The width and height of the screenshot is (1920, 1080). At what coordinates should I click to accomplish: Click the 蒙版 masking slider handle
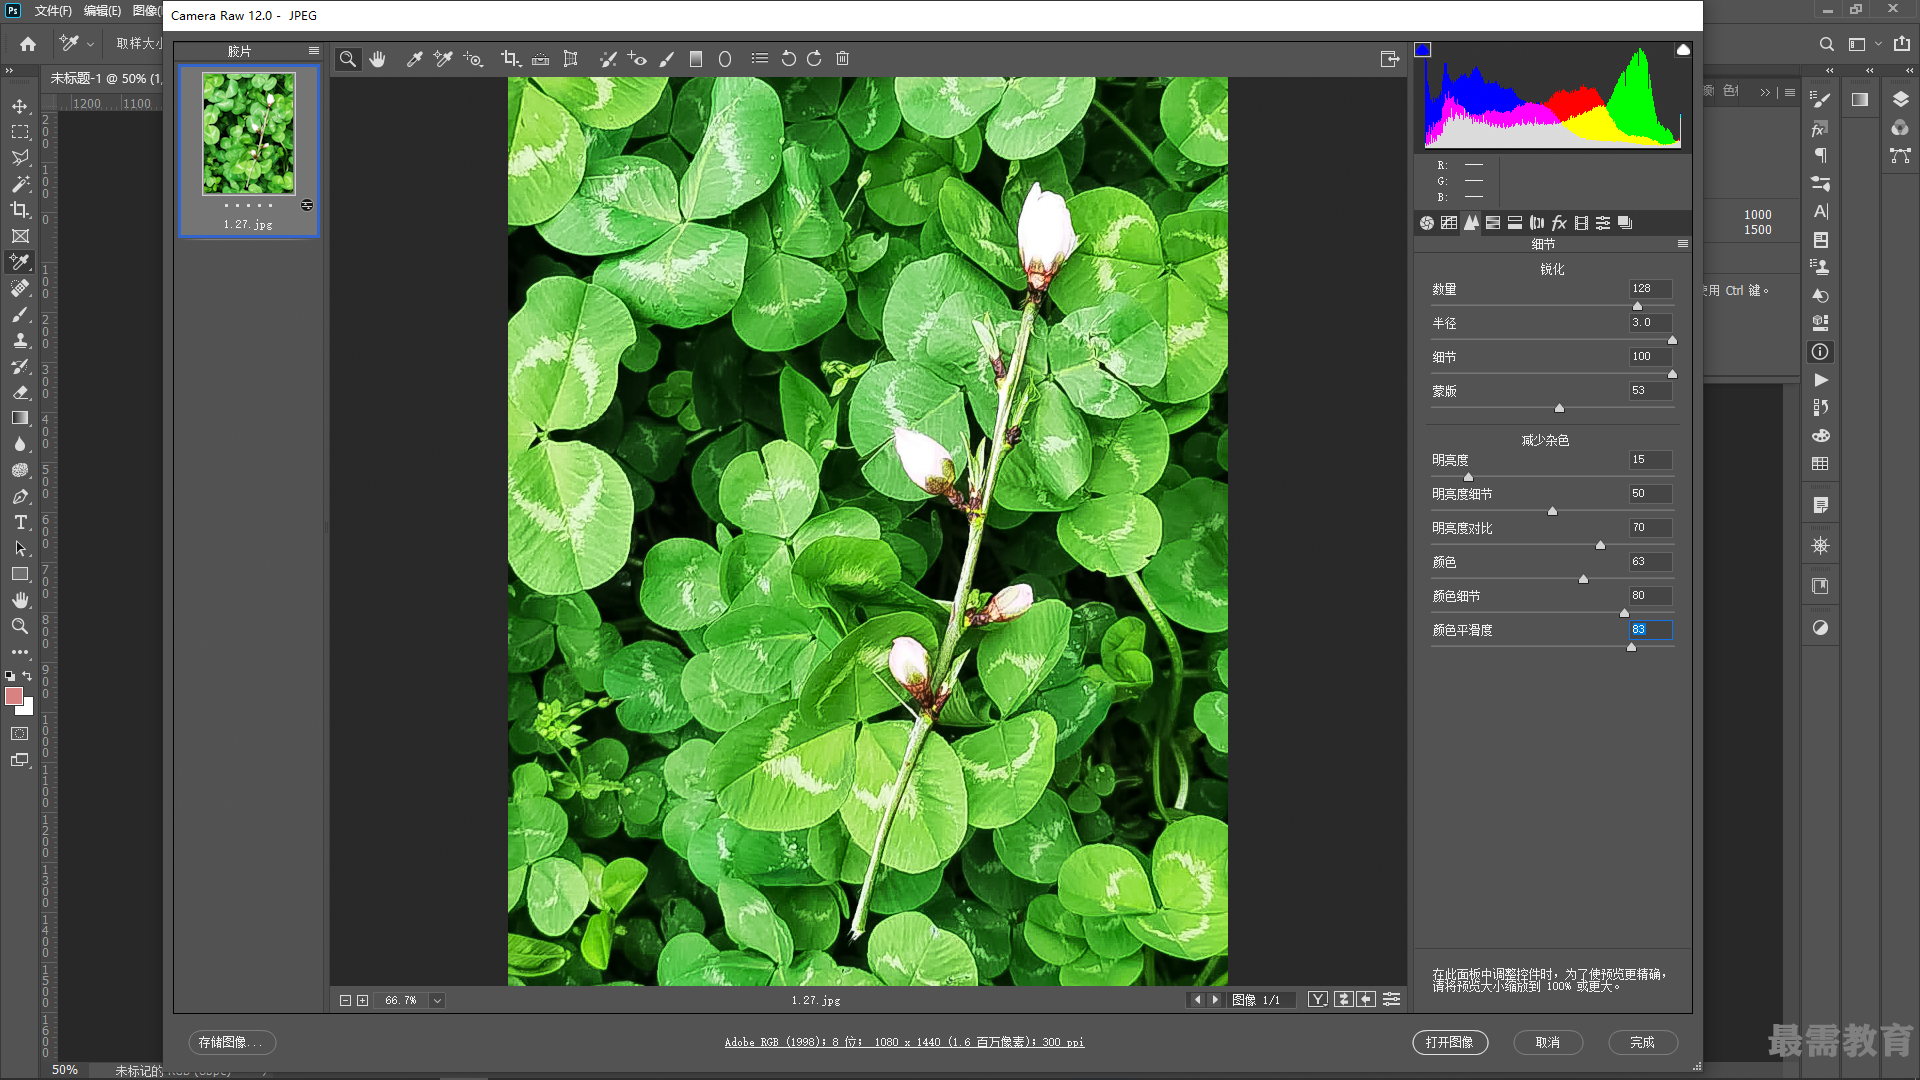[1559, 408]
